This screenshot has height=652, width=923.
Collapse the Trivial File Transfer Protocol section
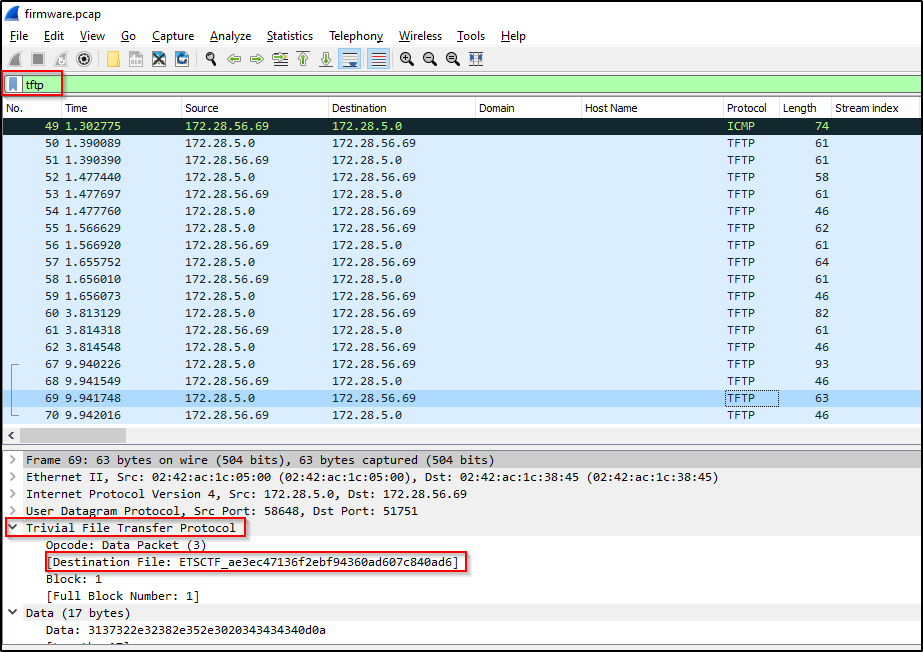click(x=13, y=527)
